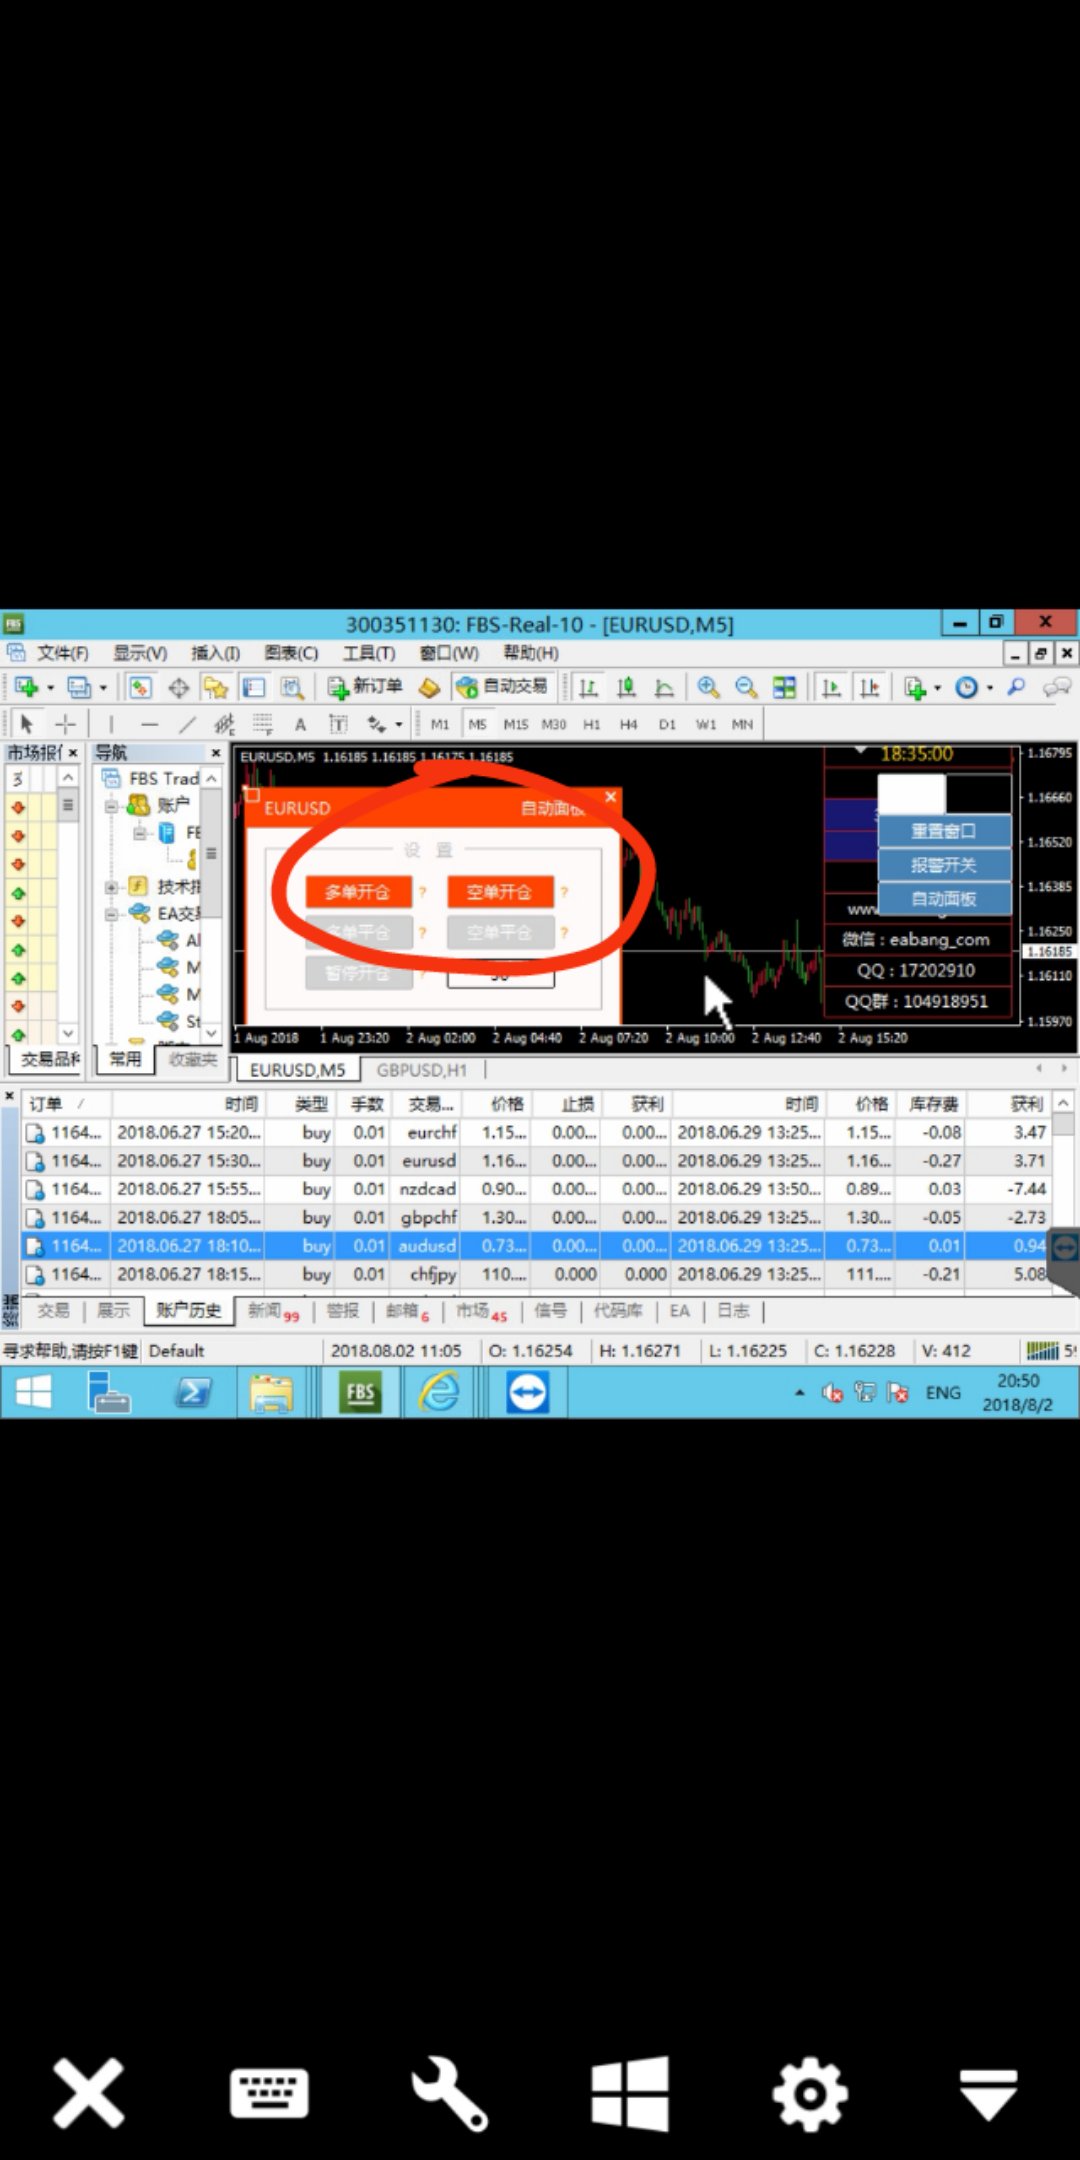Image resolution: width=1080 pixels, height=2160 pixels.
Task: Open the Indicators dropdown arrow
Action: click(x=937, y=688)
